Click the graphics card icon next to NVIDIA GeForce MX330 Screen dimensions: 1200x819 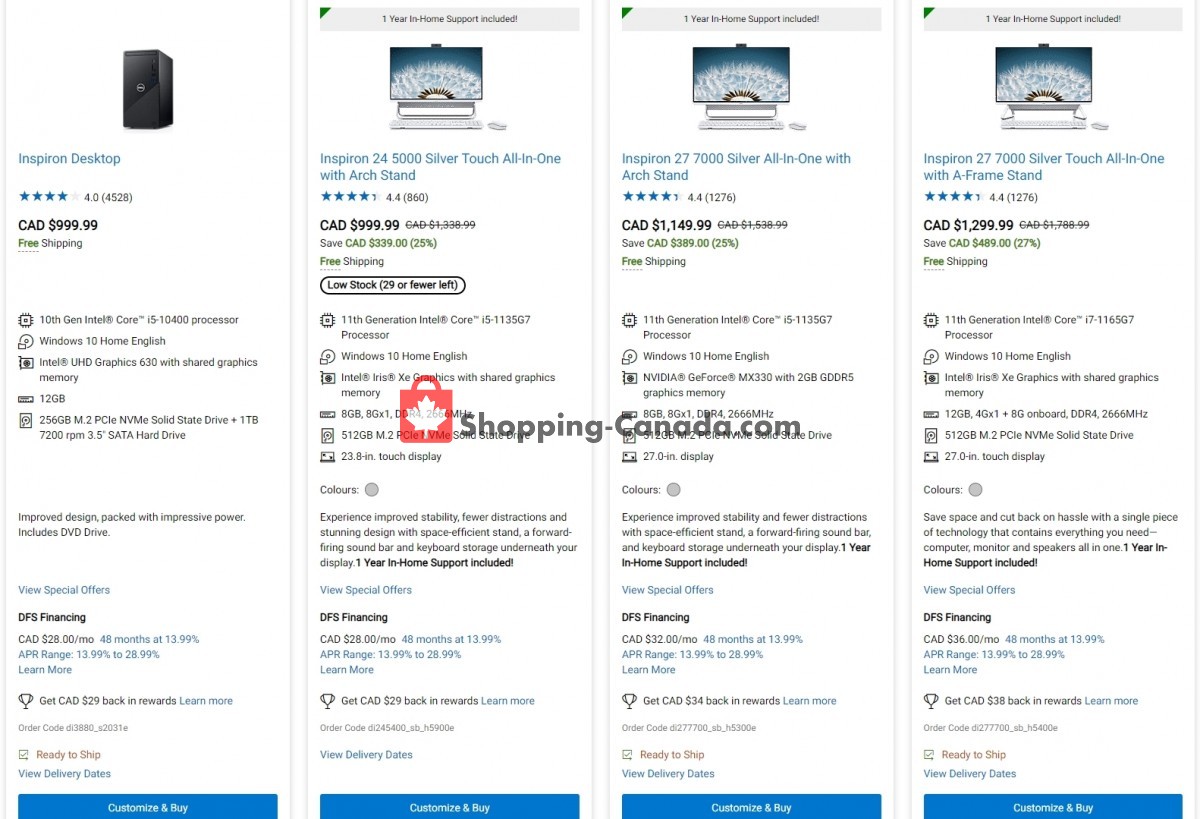click(x=629, y=378)
